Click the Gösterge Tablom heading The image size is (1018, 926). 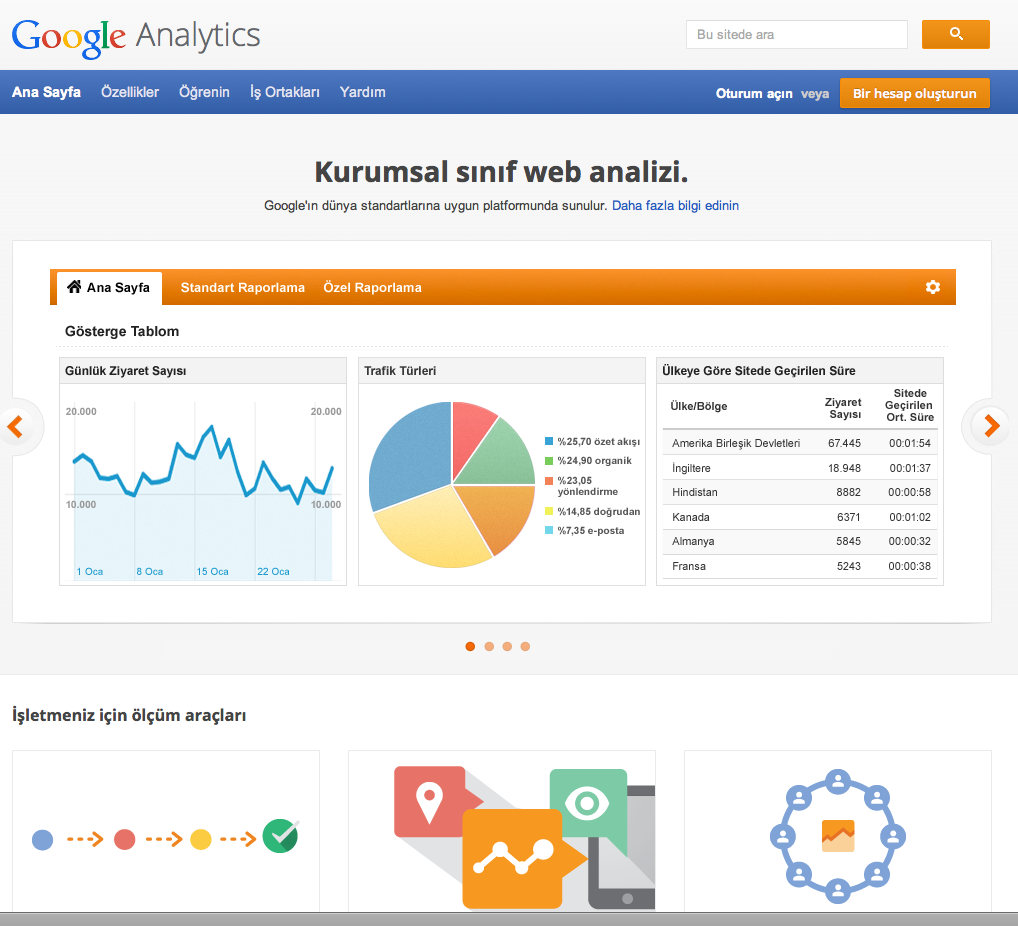tap(122, 331)
